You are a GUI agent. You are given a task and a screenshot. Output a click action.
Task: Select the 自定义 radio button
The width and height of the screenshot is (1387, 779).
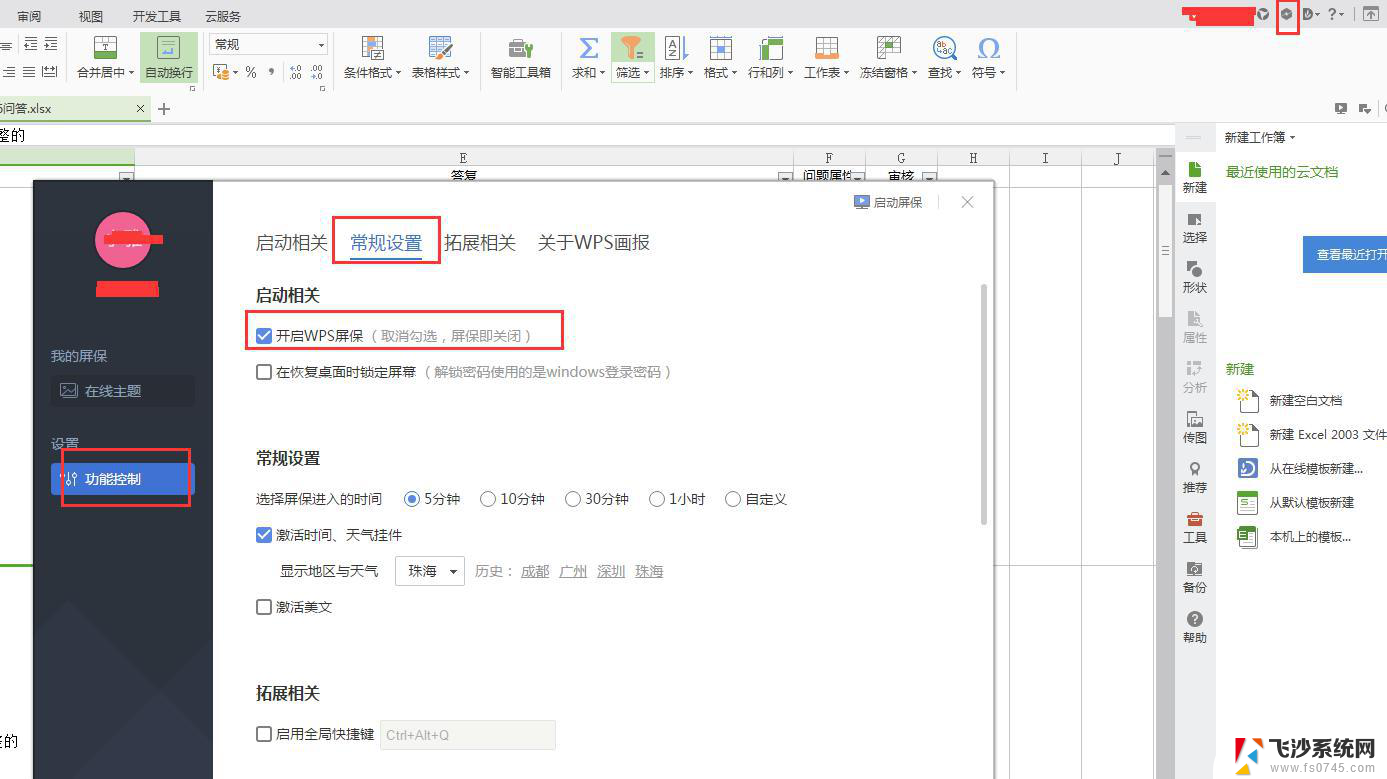[x=733, y=499]
